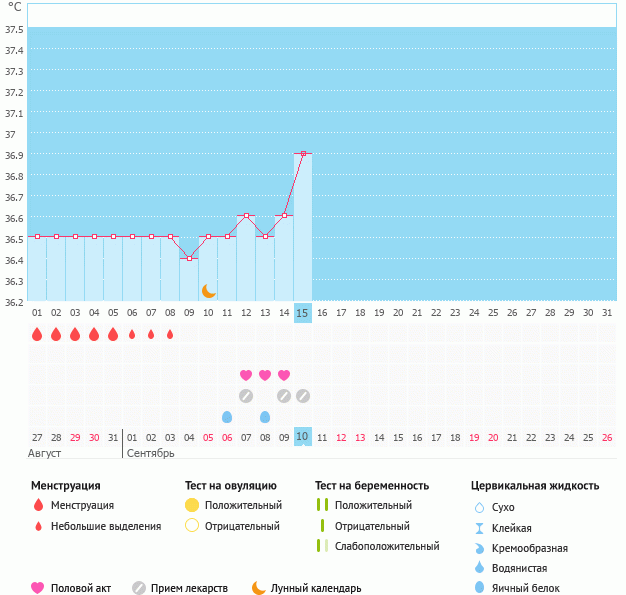Click the Прием лекарств legend label
The image size is (626, 595).
tap(189, 588)
